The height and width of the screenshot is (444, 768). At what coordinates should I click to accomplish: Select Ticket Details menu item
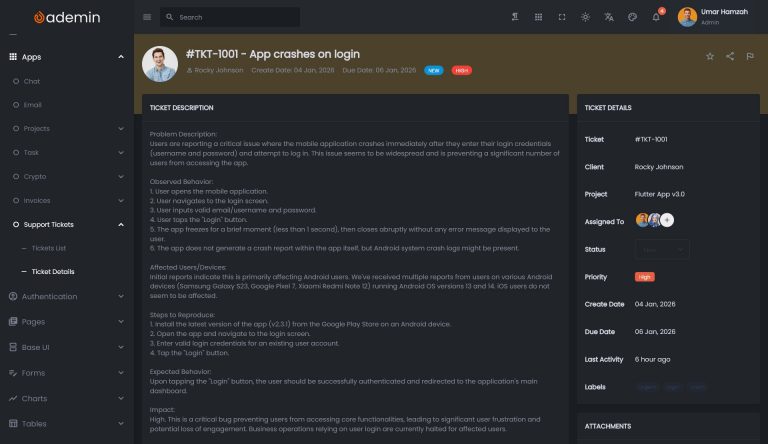pyautogui.click(x=53, y=271)
